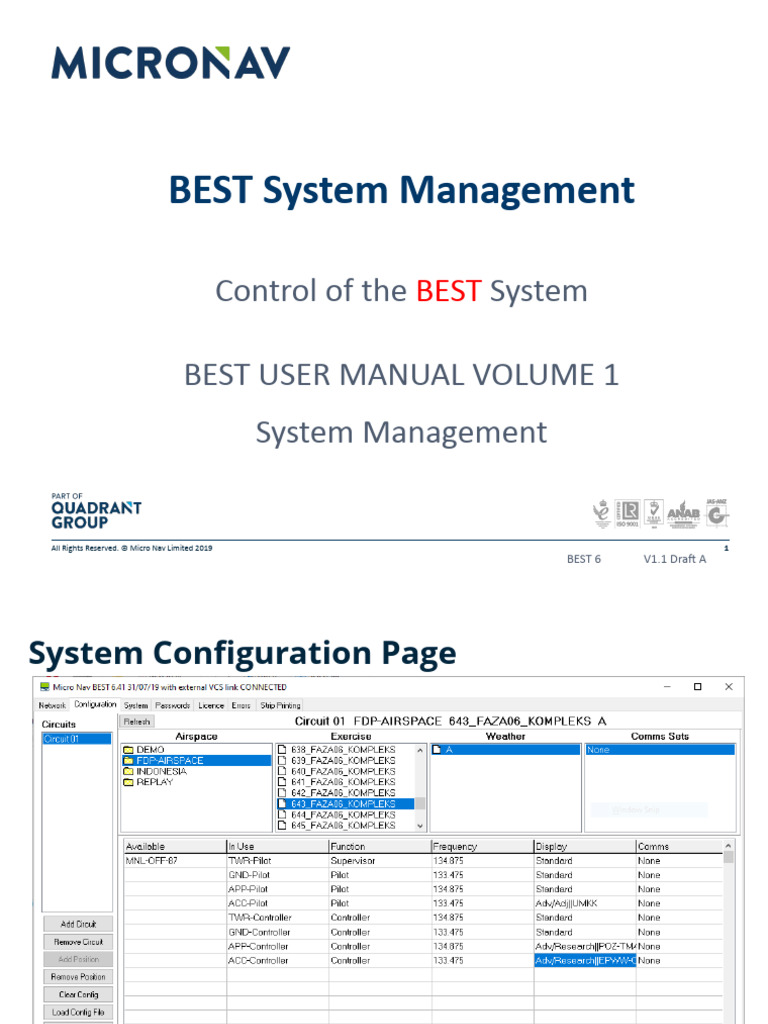Click exercise list scroll up arrow

(x=420, y=750)
